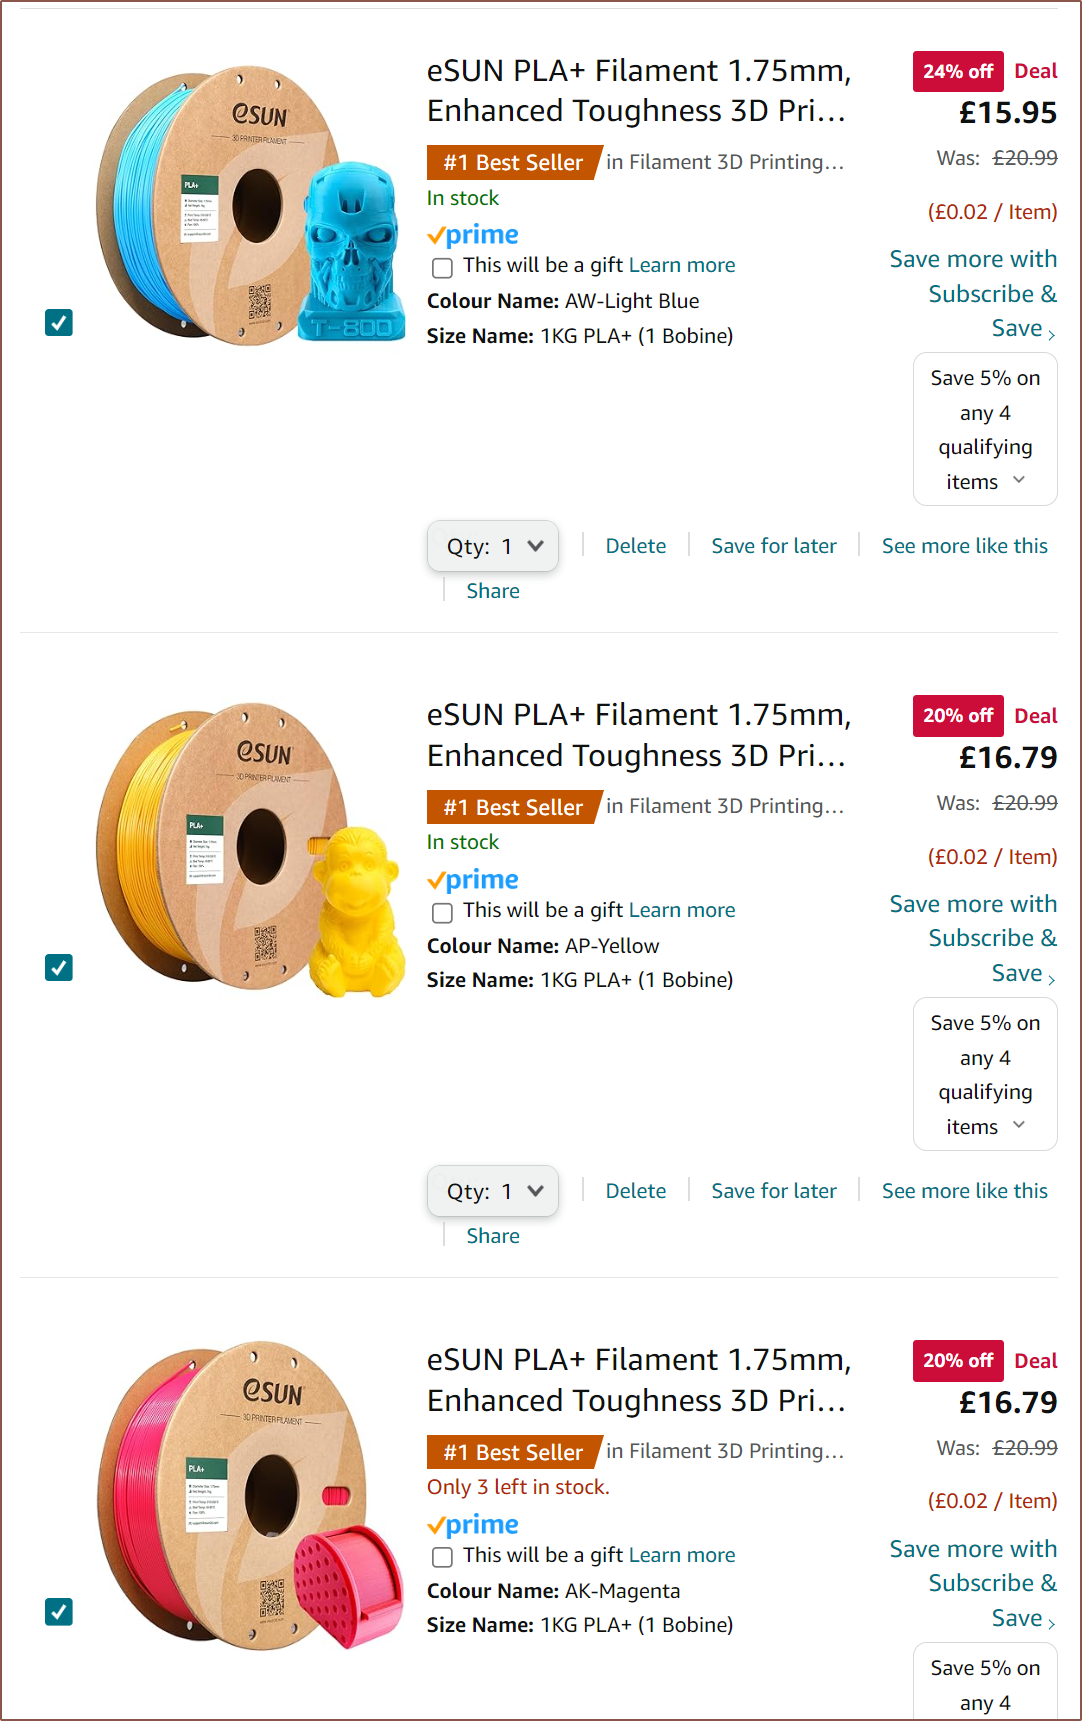This screenshot has height=1721, width=1082.
Task: Click the Prime logo on Magenta filament
Action: [x=473, y=1525]
